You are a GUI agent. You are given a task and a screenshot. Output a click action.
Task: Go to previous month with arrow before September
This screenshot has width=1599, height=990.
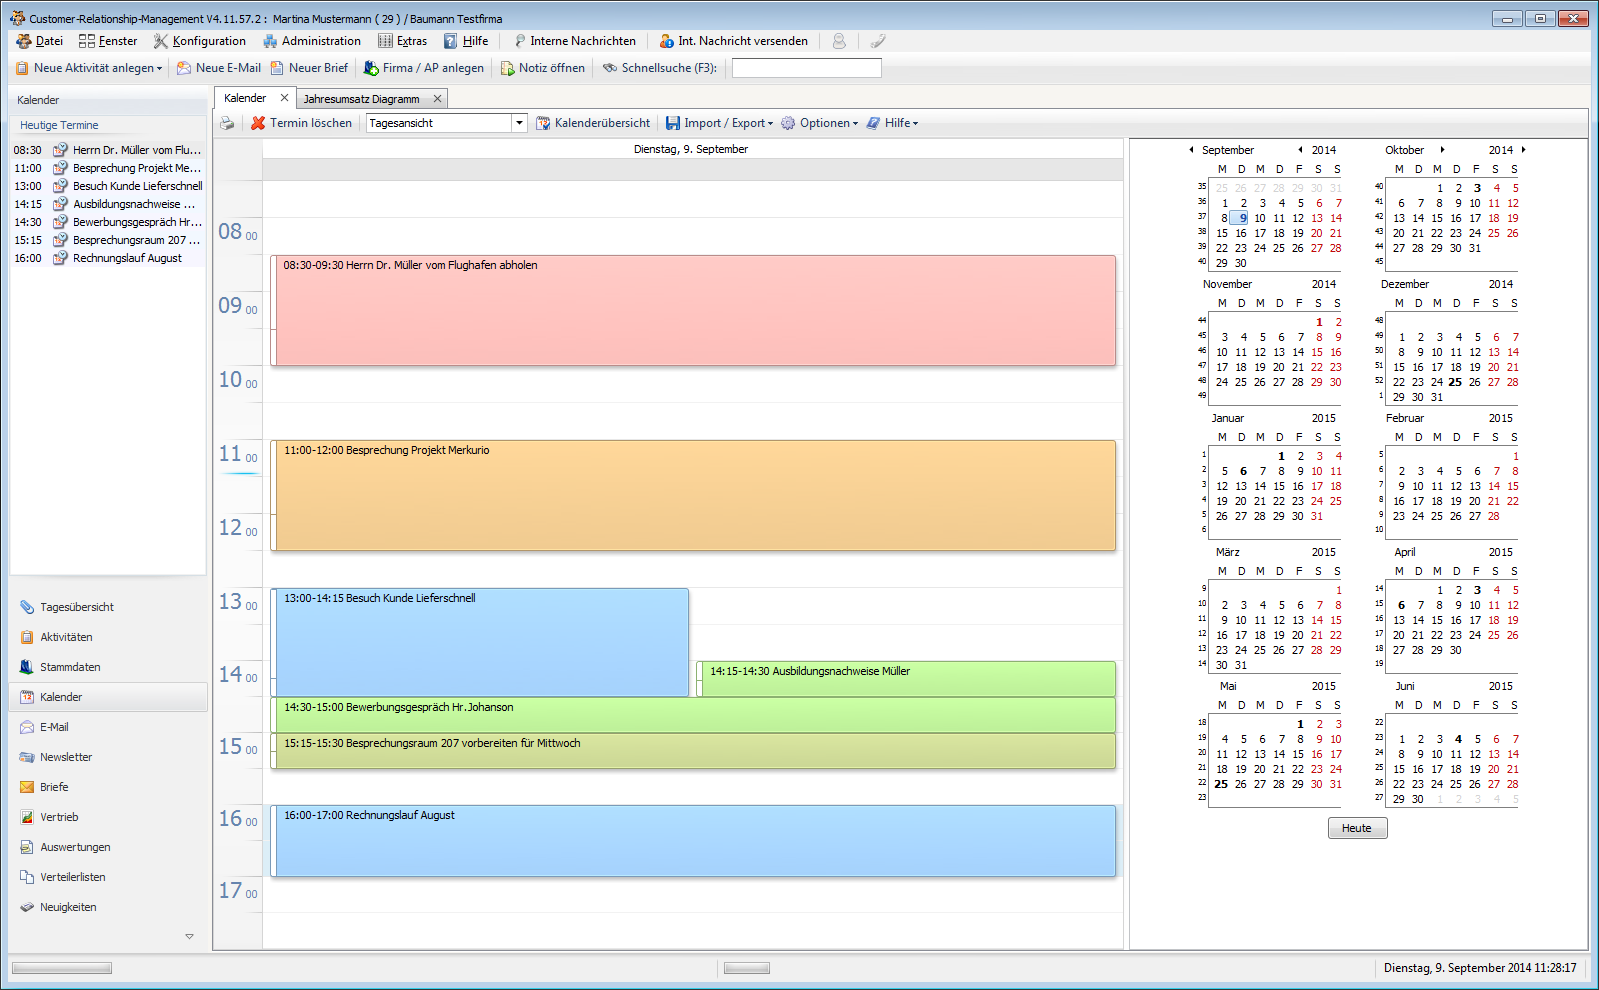pyautogui.click(x=1191, y=150)
